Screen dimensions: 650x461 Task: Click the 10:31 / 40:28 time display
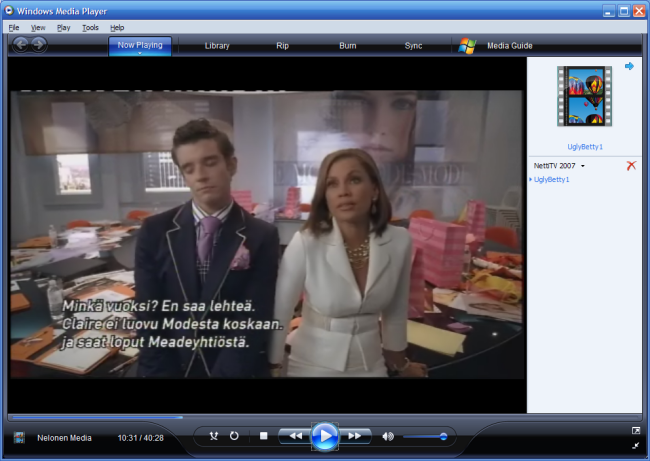pos(141,438)
